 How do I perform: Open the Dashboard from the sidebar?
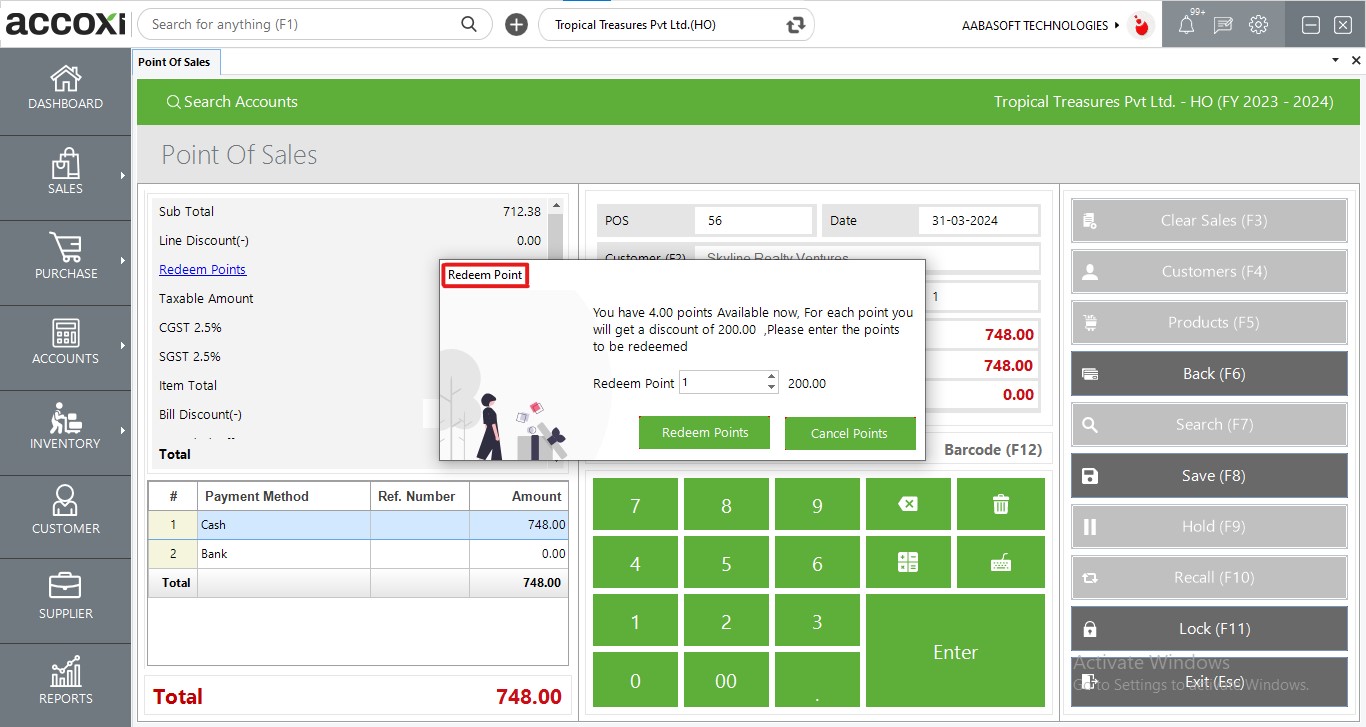click(65, 88)
